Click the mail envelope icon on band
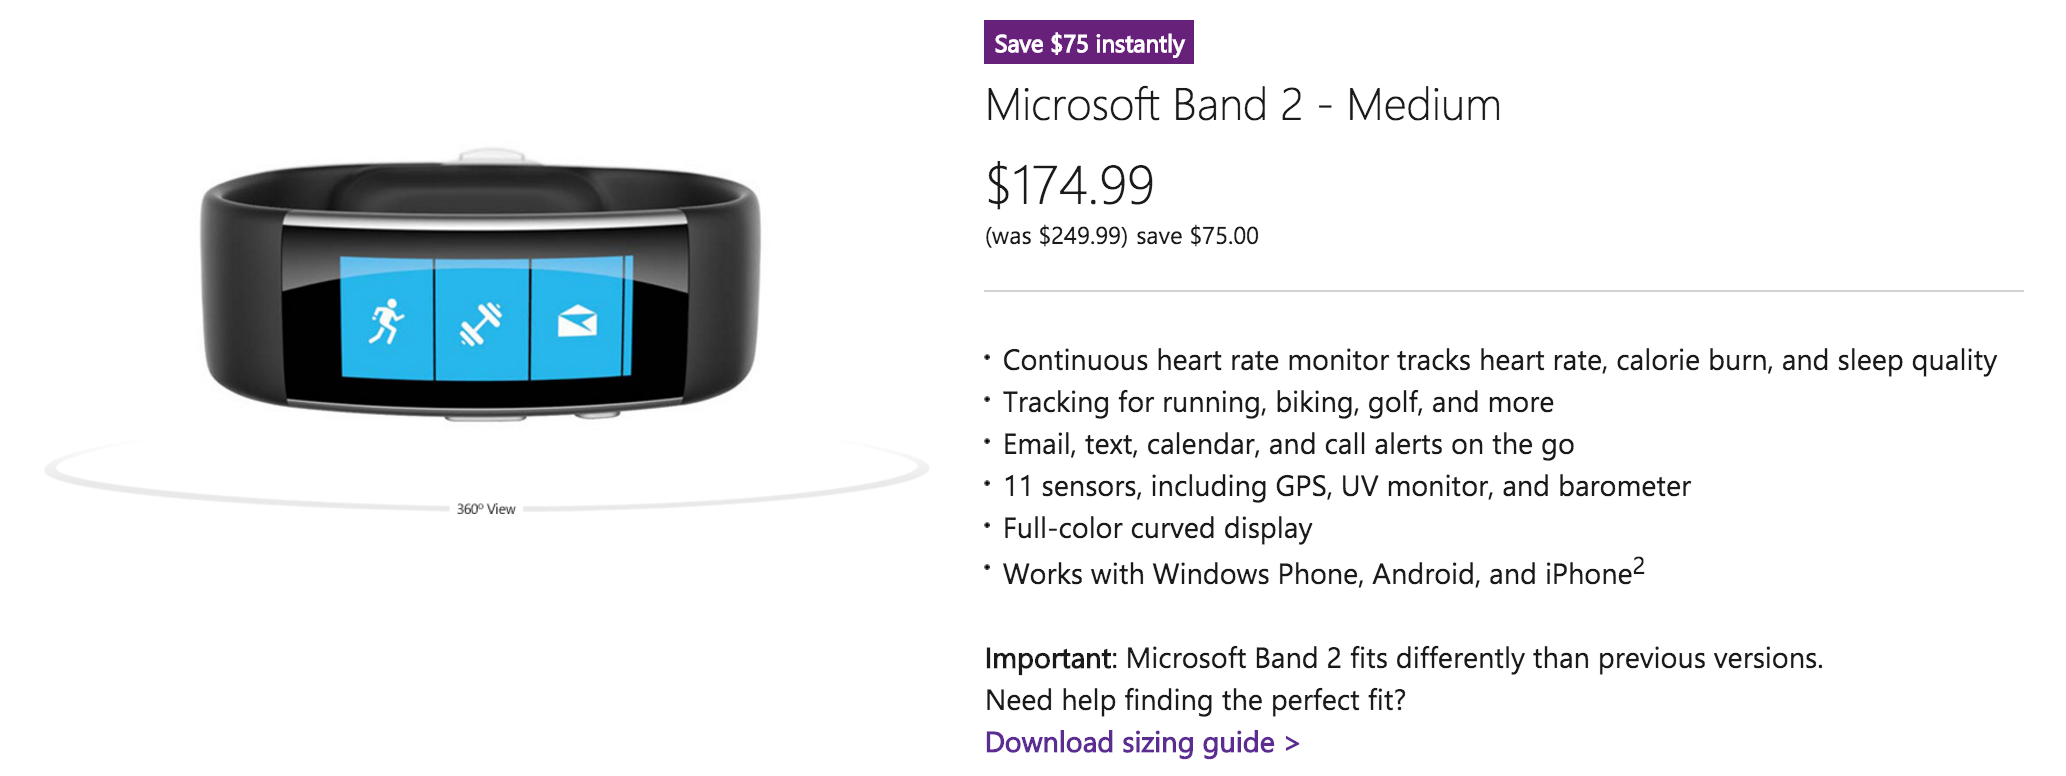Screen dimensions: 2066x776 [577, 322]
